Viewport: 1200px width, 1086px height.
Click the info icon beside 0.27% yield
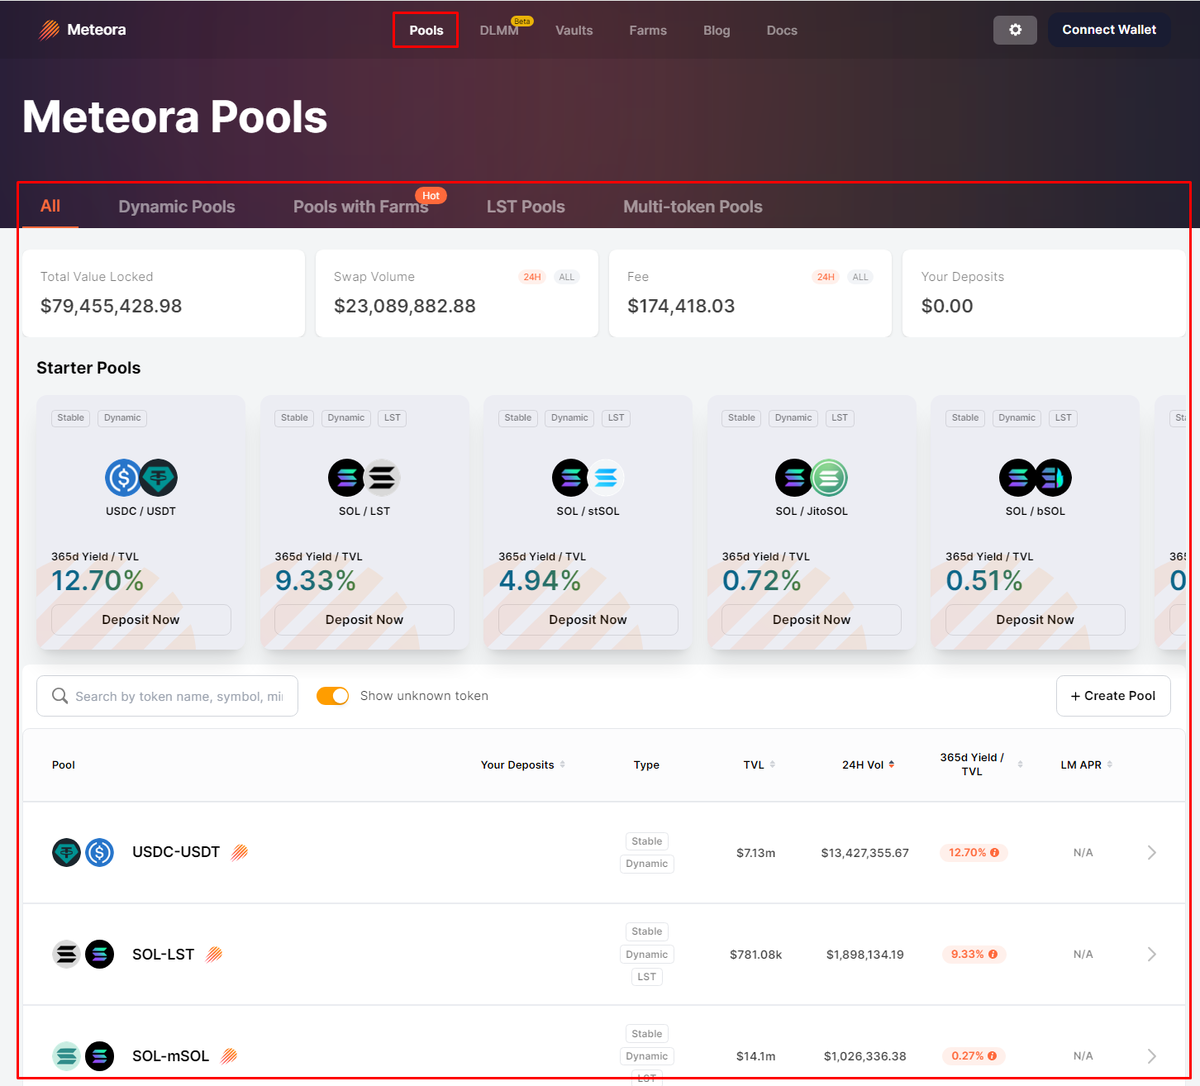pos(994,1056)
